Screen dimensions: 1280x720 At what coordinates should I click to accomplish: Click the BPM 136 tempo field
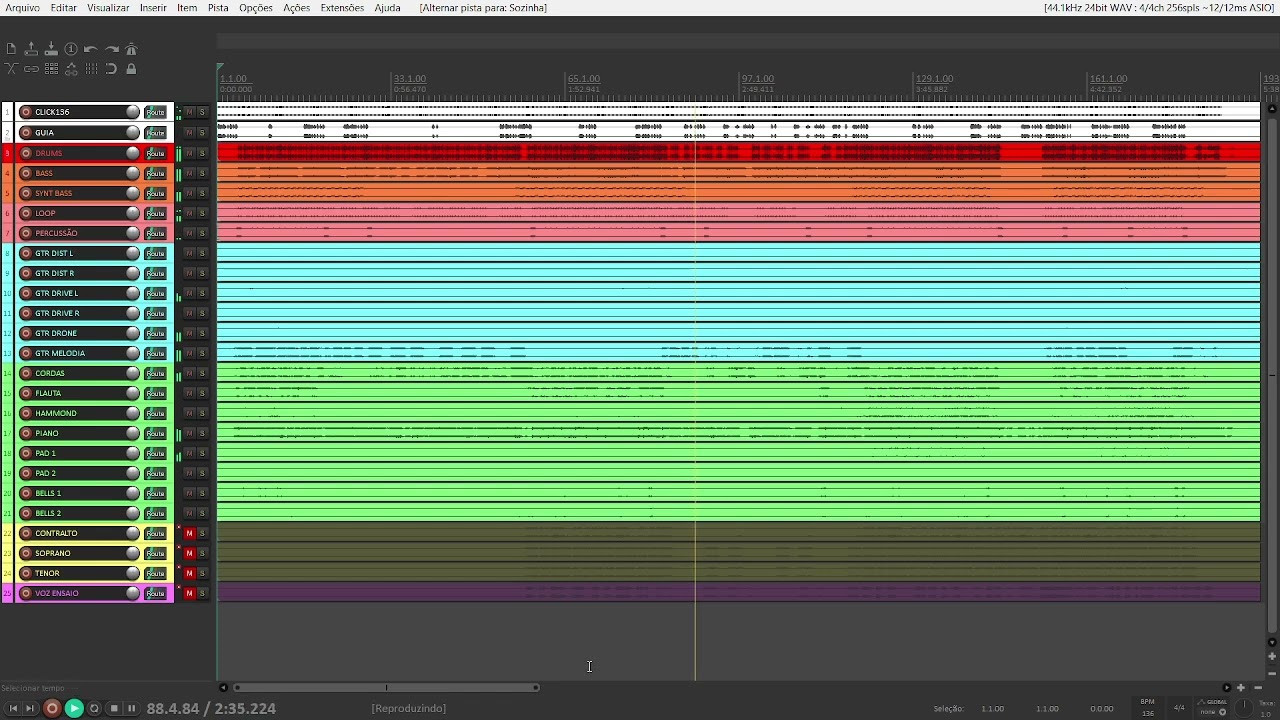coord(1148,707)
